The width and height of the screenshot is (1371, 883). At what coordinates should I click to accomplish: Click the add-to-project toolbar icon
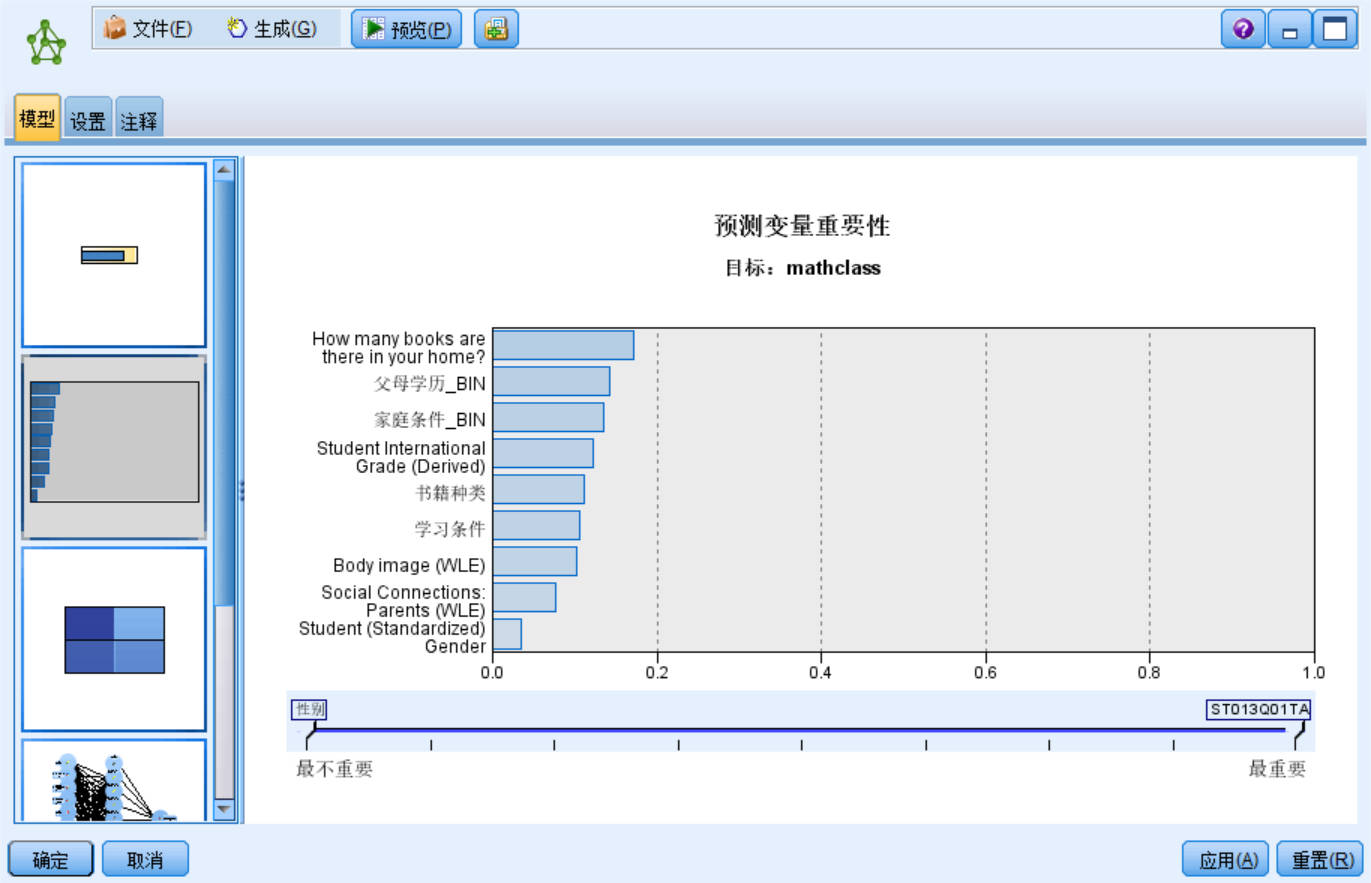tap(496, 29)
